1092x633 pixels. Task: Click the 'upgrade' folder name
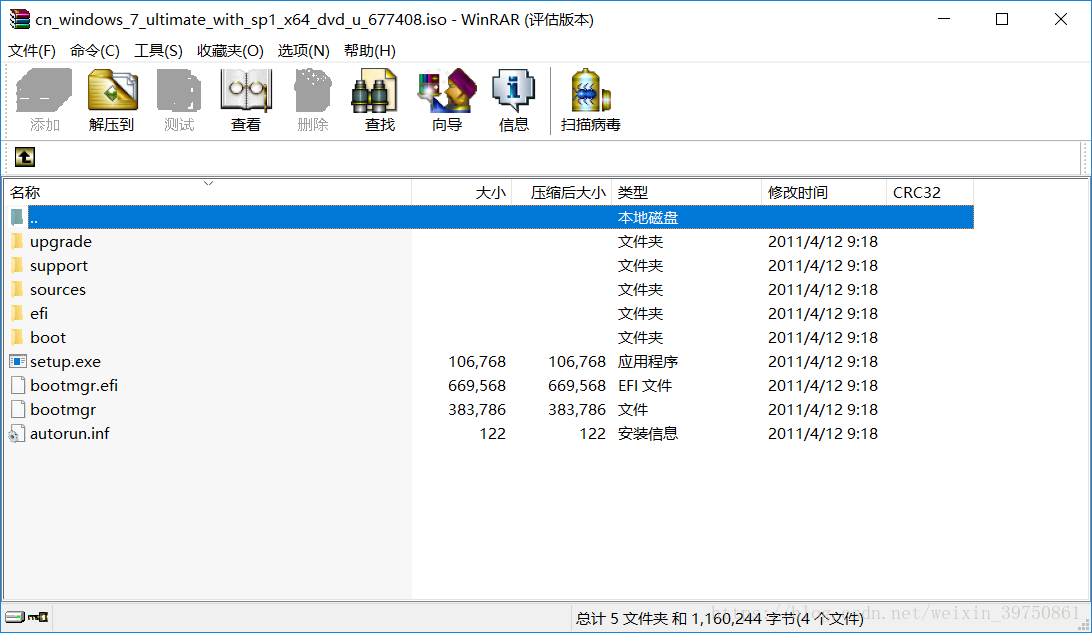pos(61,242)
